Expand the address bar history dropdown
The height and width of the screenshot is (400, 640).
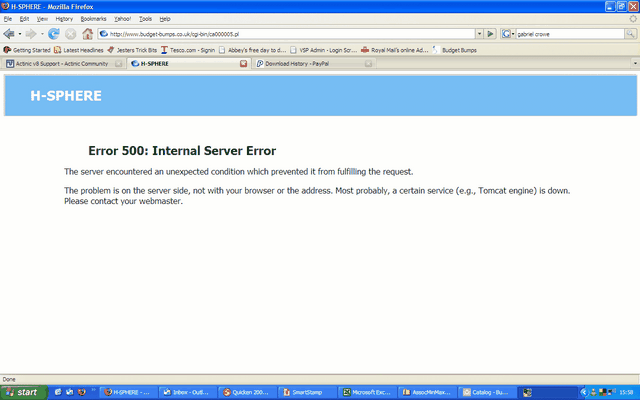pyautogui.click(x=478, y=33)
